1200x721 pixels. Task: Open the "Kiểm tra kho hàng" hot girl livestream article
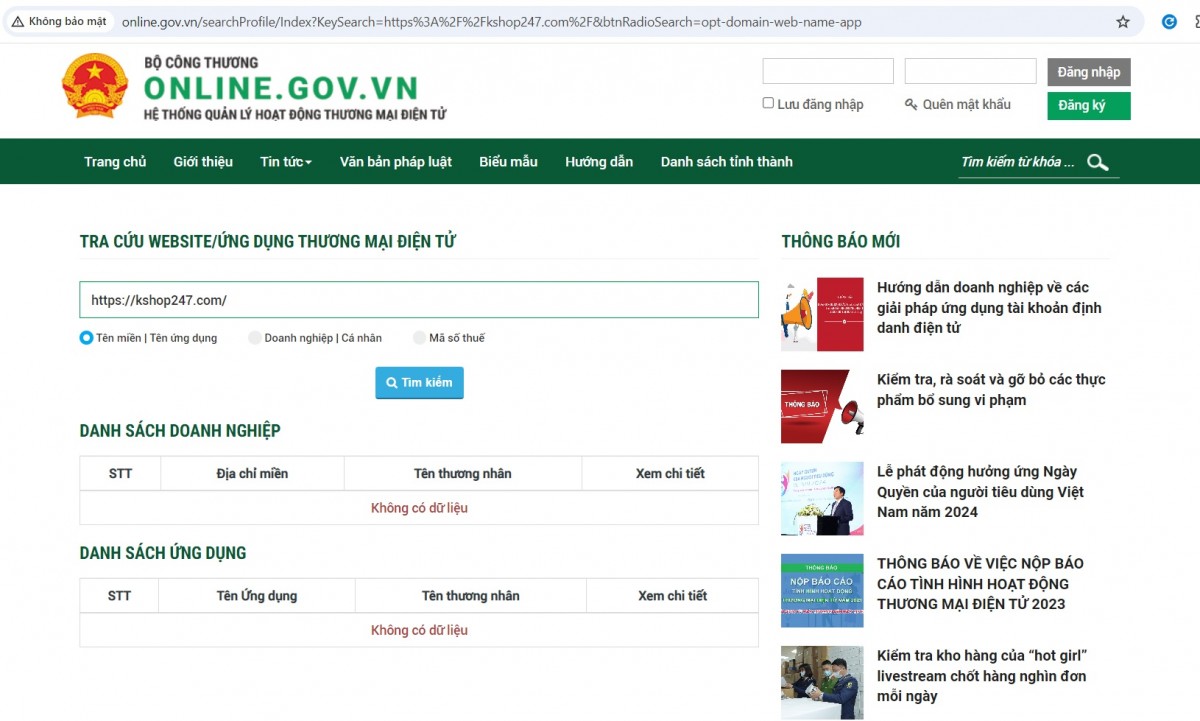(x=981, y=676)
